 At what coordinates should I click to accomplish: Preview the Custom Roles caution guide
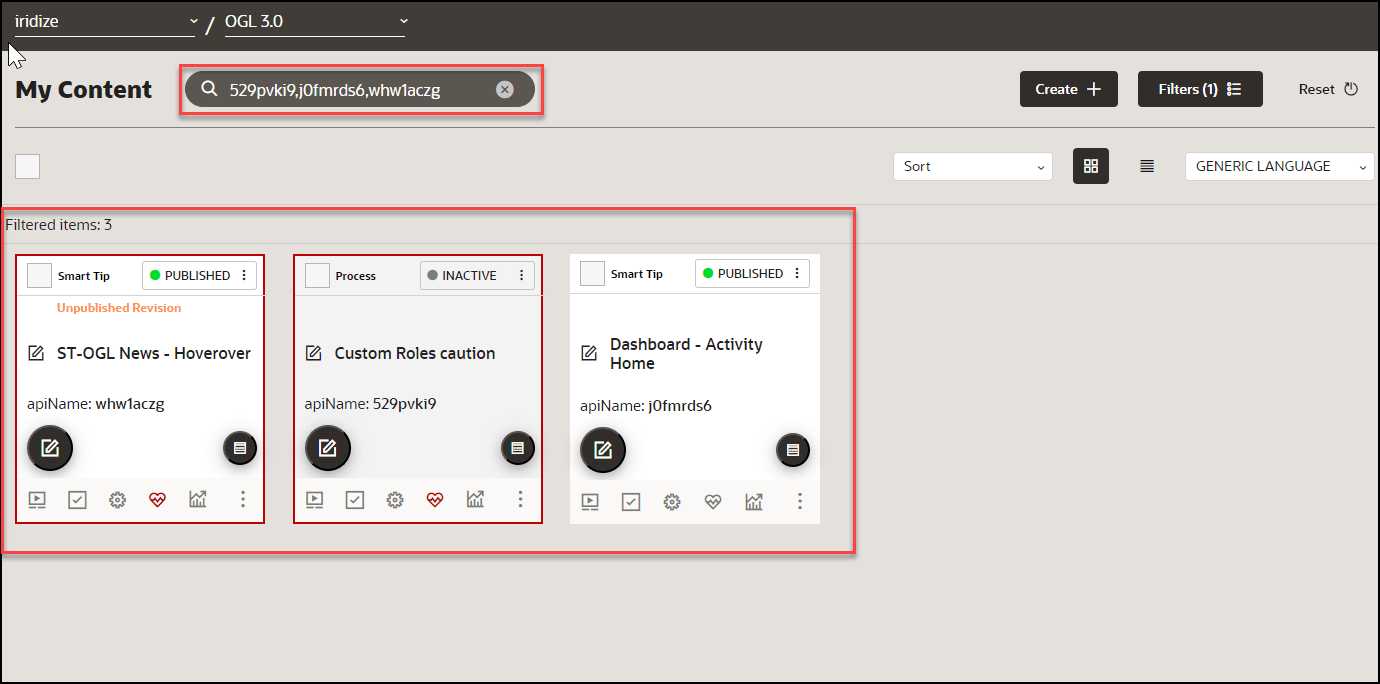[x=314, y=500]
